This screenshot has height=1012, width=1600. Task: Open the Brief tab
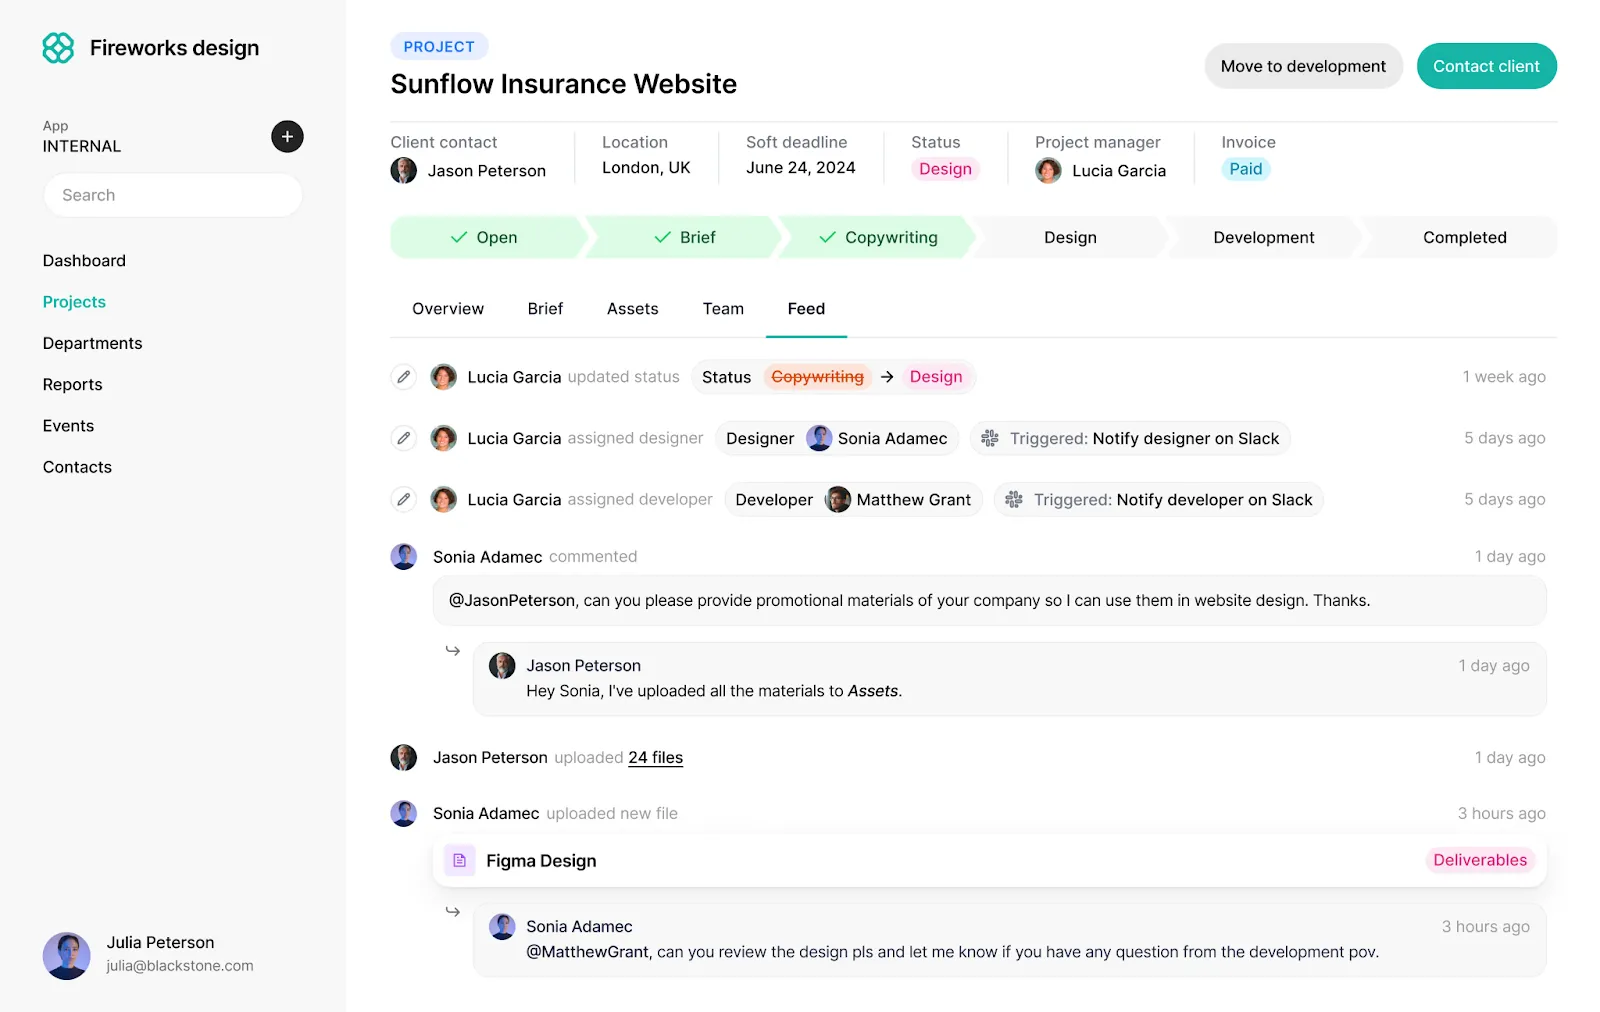[x=546, y=309]
